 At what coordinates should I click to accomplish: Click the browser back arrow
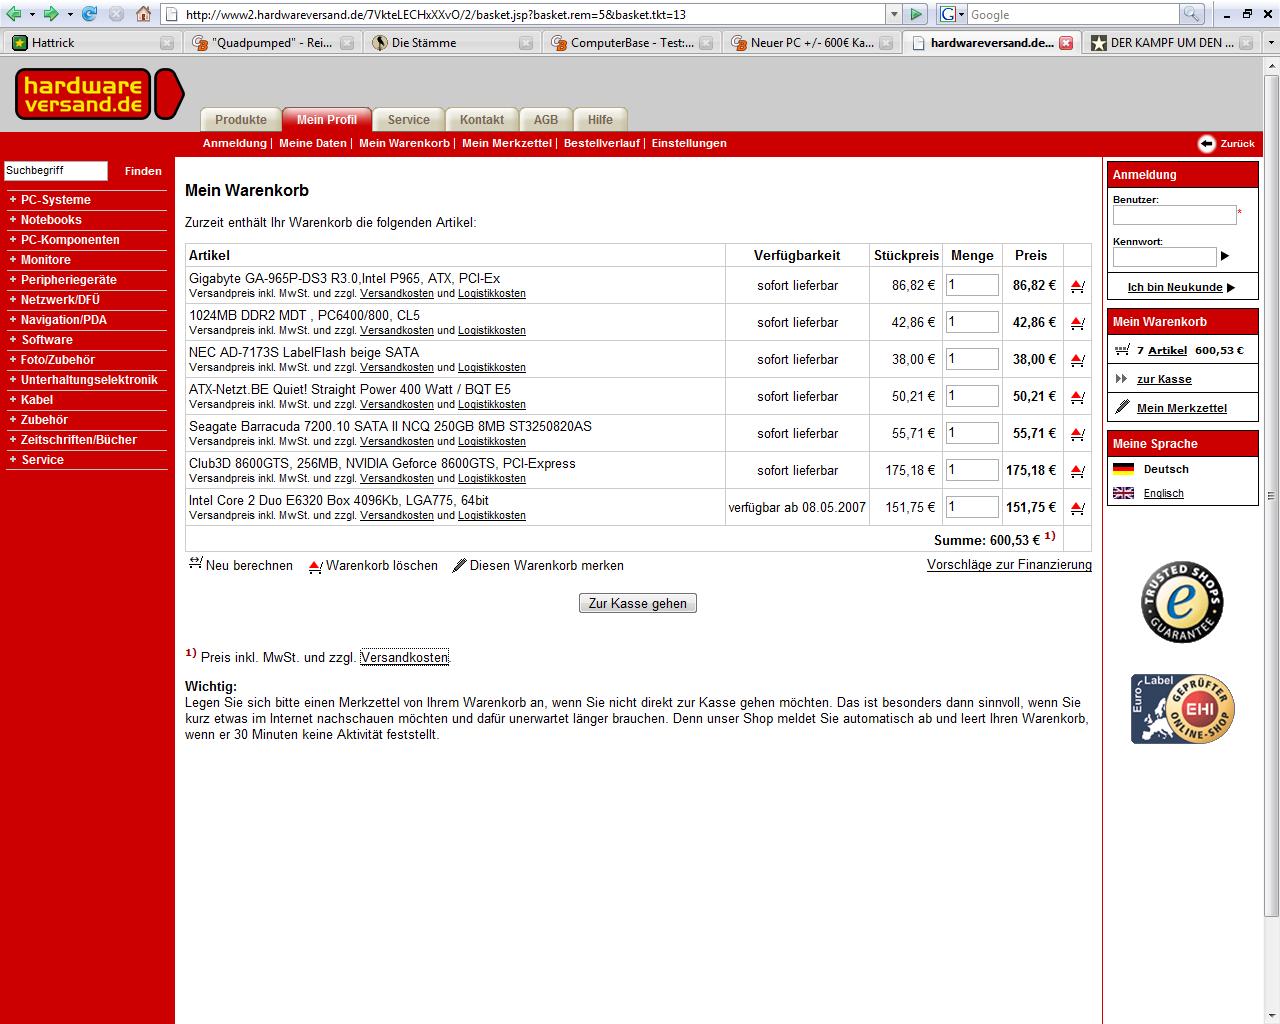(13, 14)
